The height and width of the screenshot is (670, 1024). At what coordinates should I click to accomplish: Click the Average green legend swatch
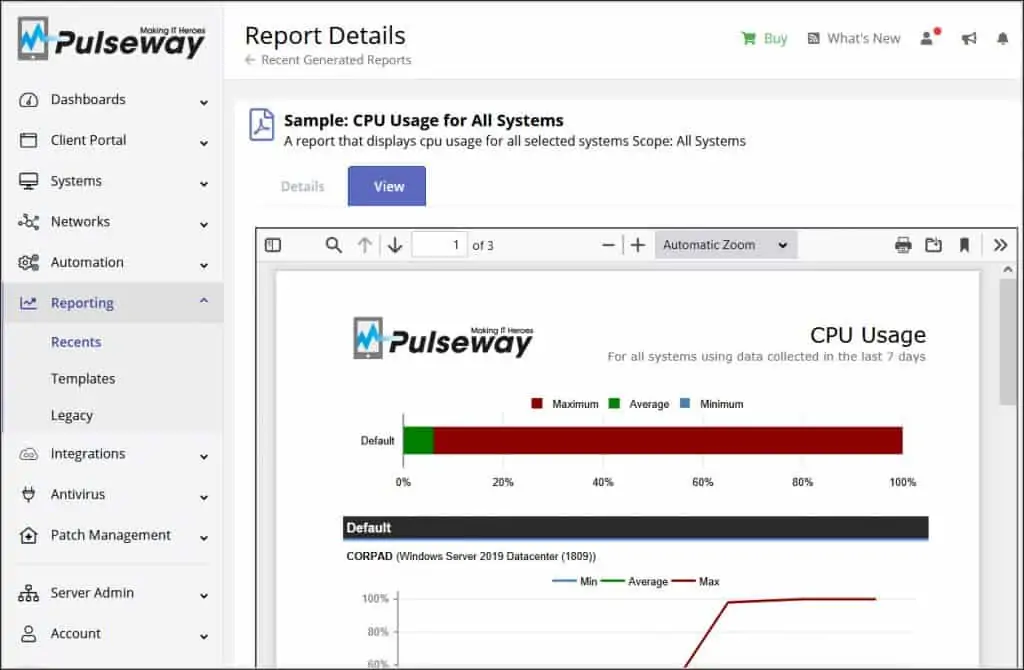tap(614, 404)
